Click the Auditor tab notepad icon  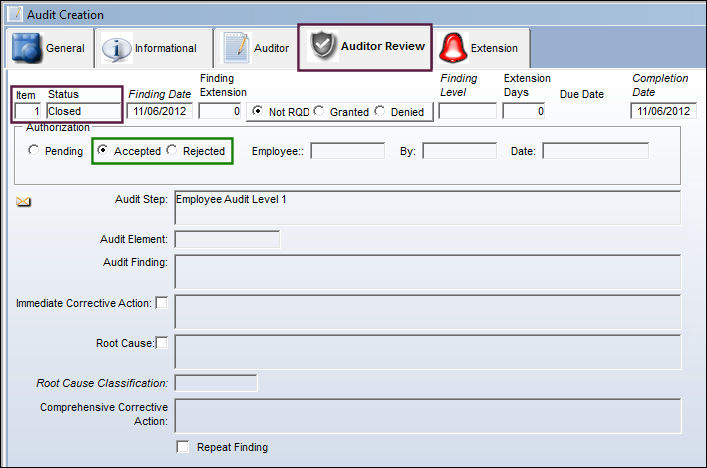click(x=236, y=47)
